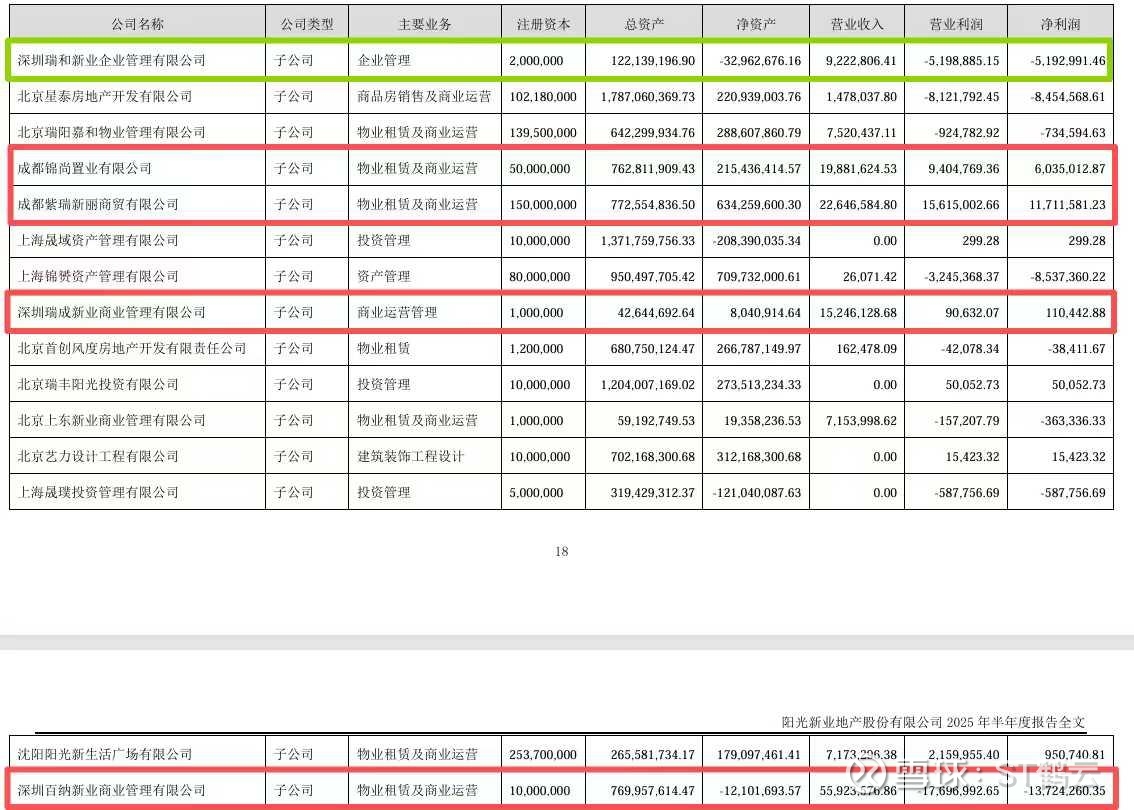Click the report header 阳光新业地产股份有限公司 2025 年半年度报告全文
Screen dimensions: 1134x810
tap(933, 722)
